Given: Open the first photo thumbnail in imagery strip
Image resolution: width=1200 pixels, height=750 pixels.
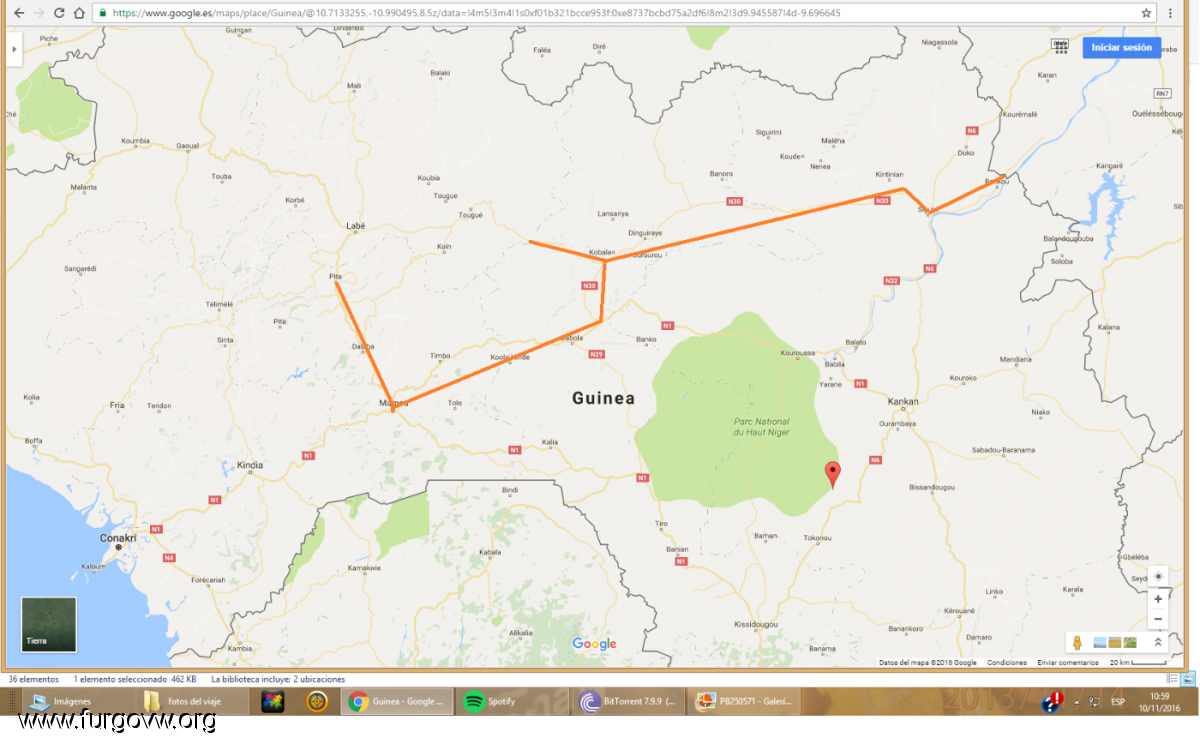Looking at the screenshot, I should point(1100,642).
